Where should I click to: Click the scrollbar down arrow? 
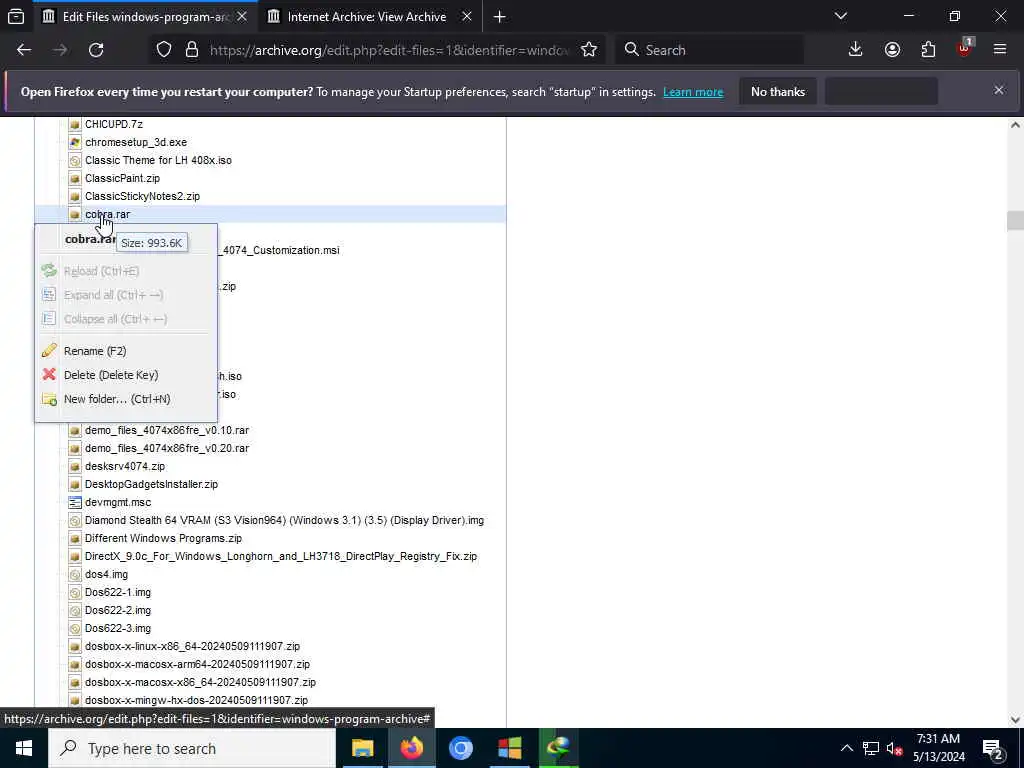[x=1015, y=720]
